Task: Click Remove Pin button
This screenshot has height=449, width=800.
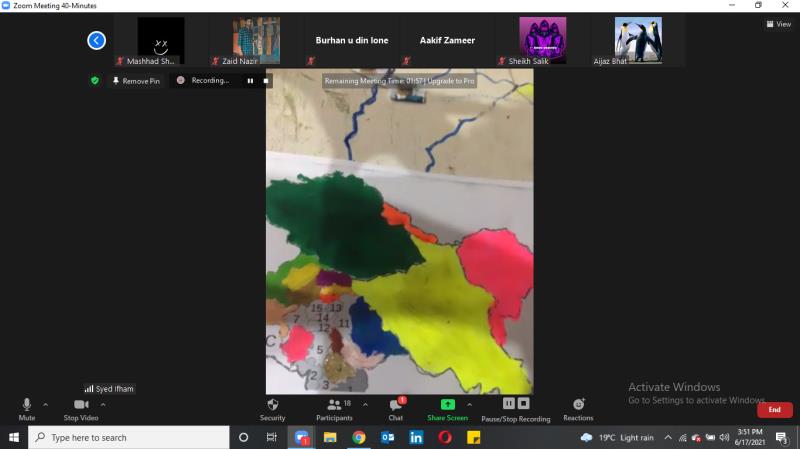Action: coord(136,81)
